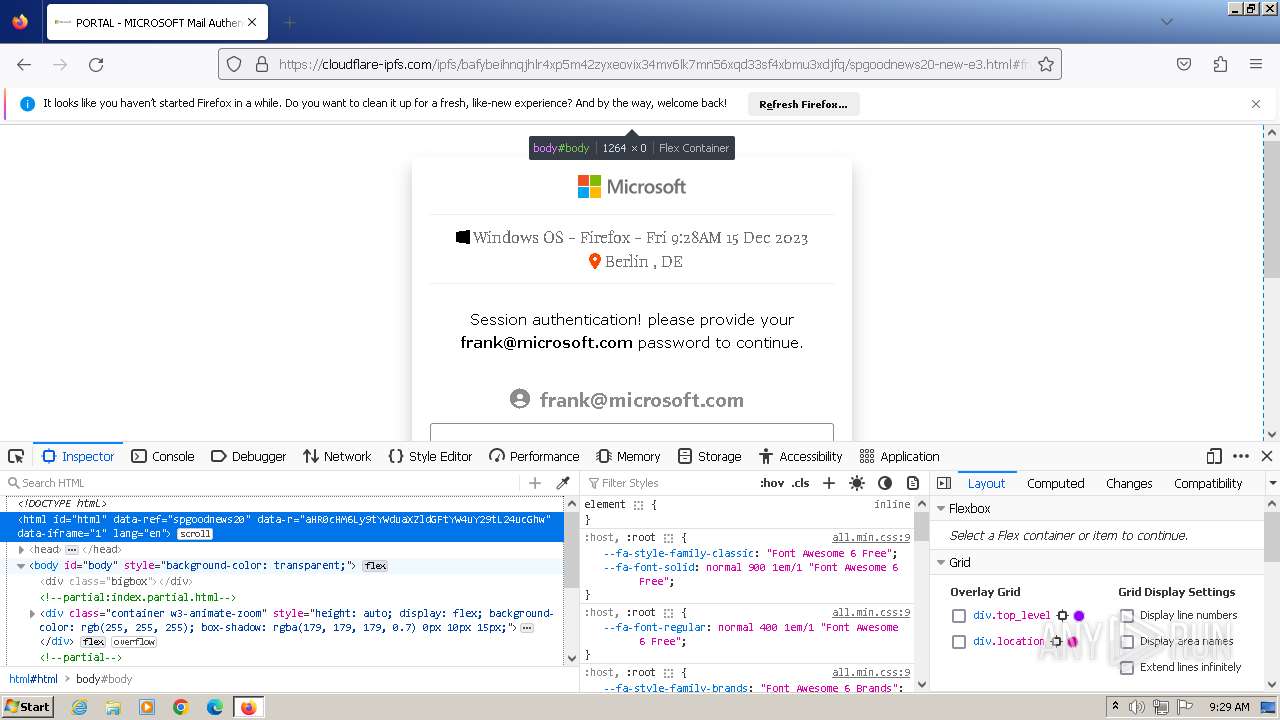Open the Computed sidebar tab
1280x720 pixels.
click(x=1055, y=483)
